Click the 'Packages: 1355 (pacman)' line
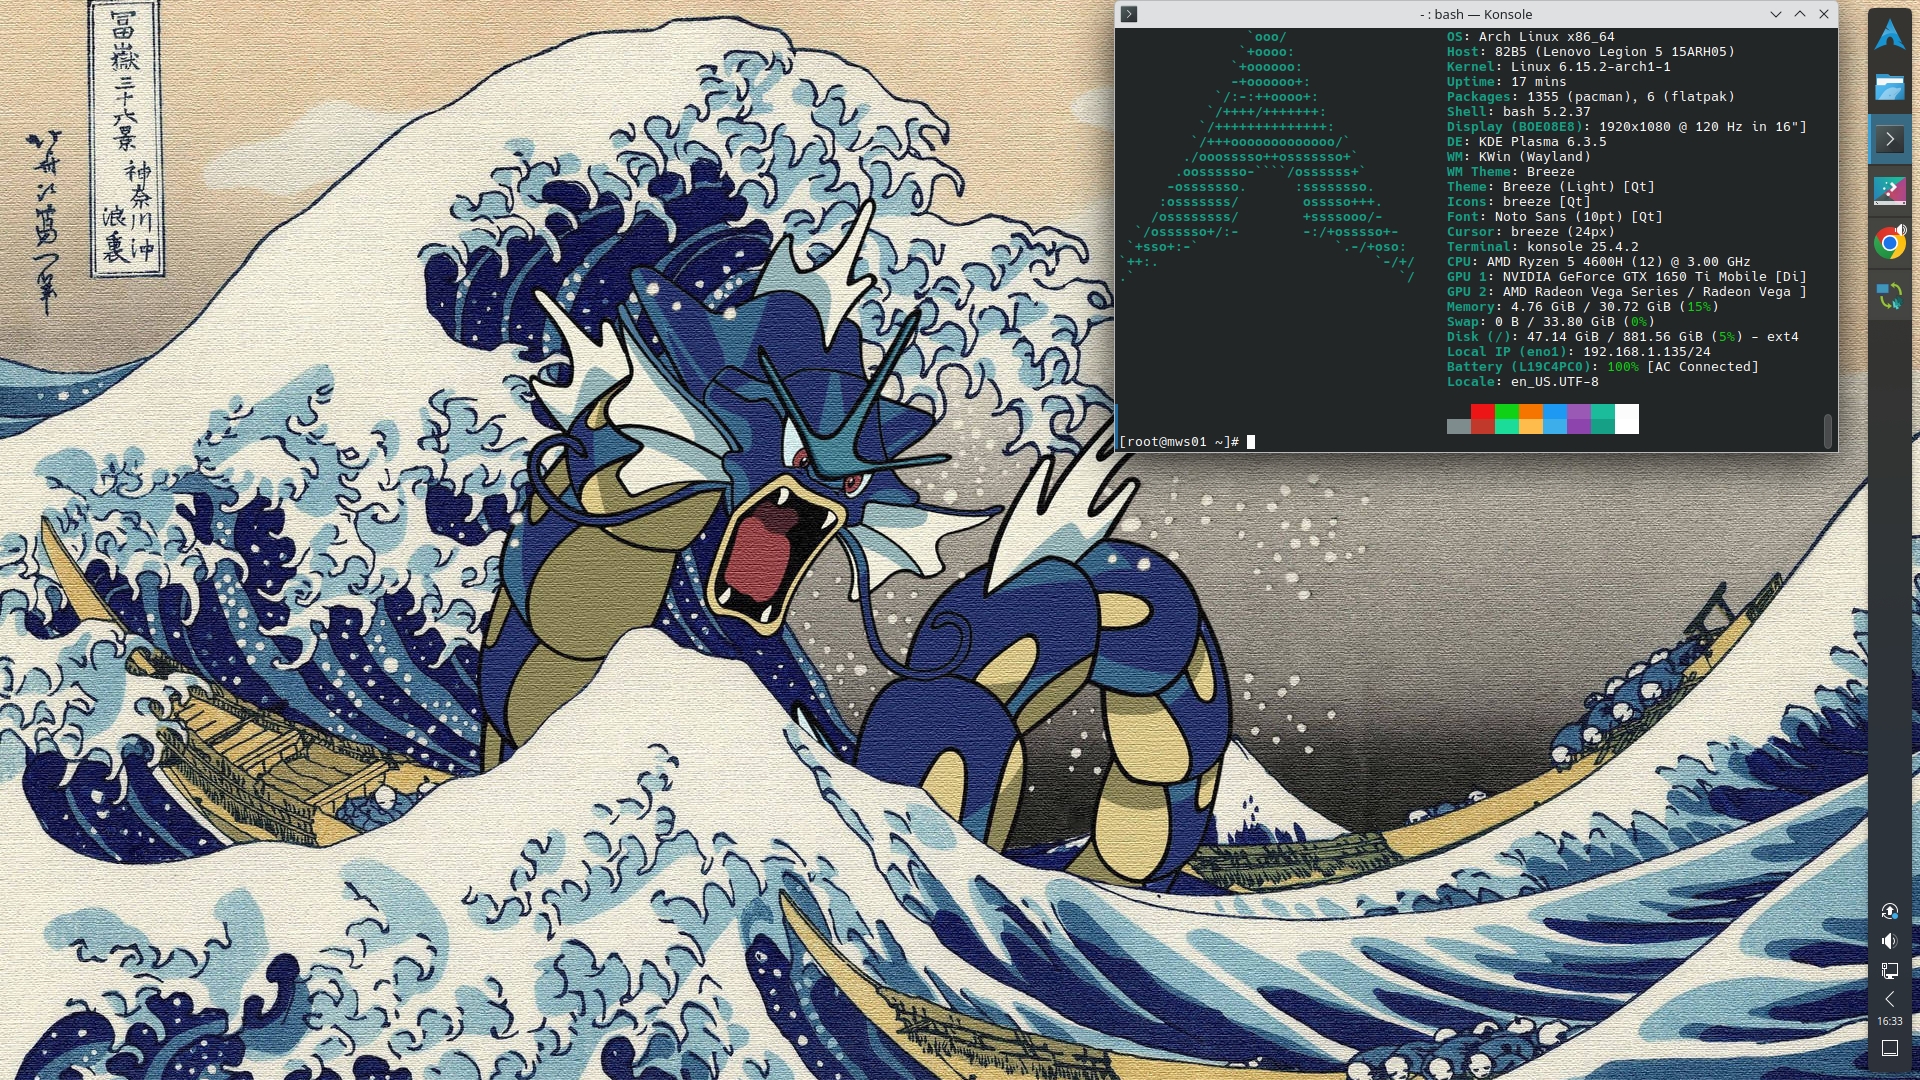Screen dimensions: 1920x1080 click(1590, 97)
